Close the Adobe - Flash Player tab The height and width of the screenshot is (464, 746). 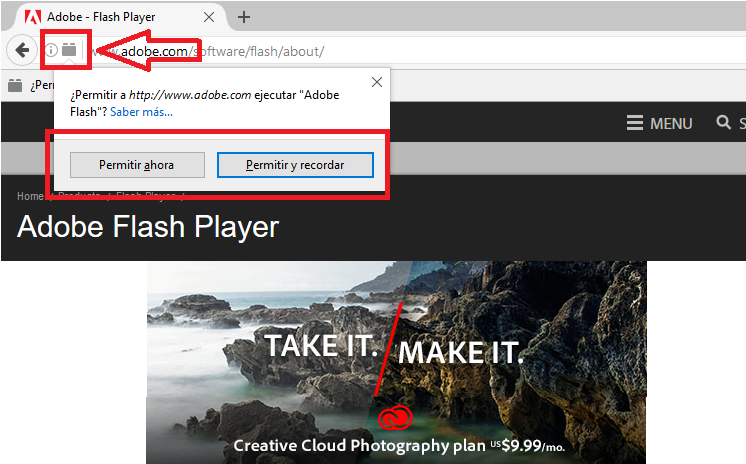pyautogui.click(x=208, y=17)
